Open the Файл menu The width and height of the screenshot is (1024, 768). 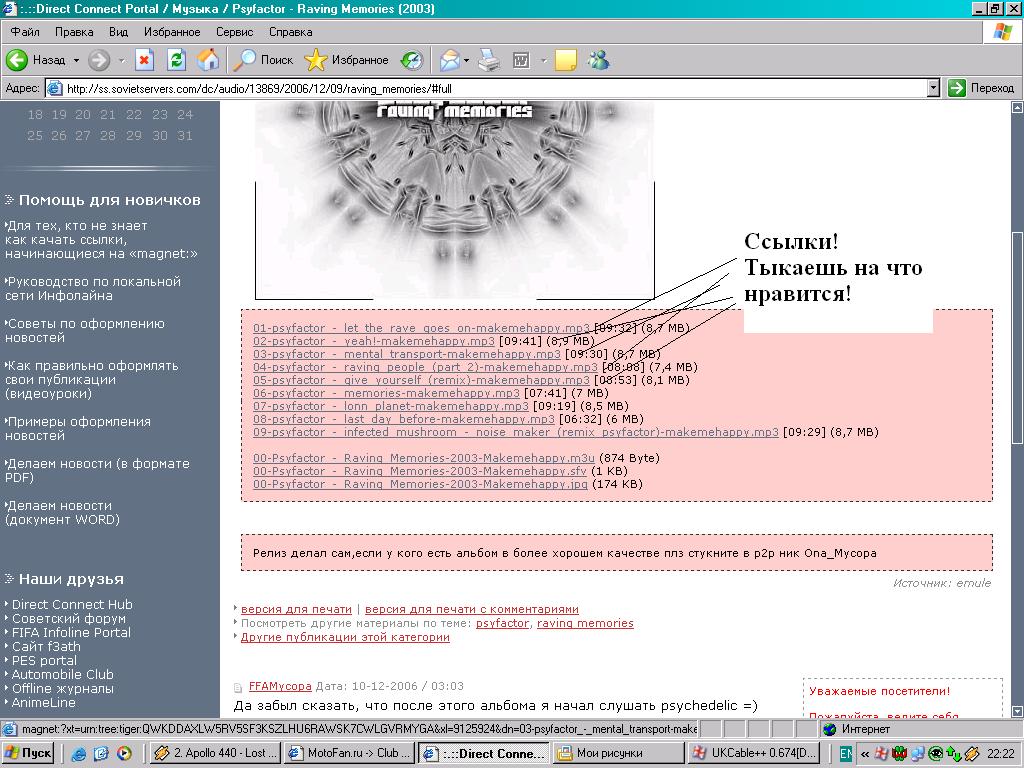click(x=25, y=31)
